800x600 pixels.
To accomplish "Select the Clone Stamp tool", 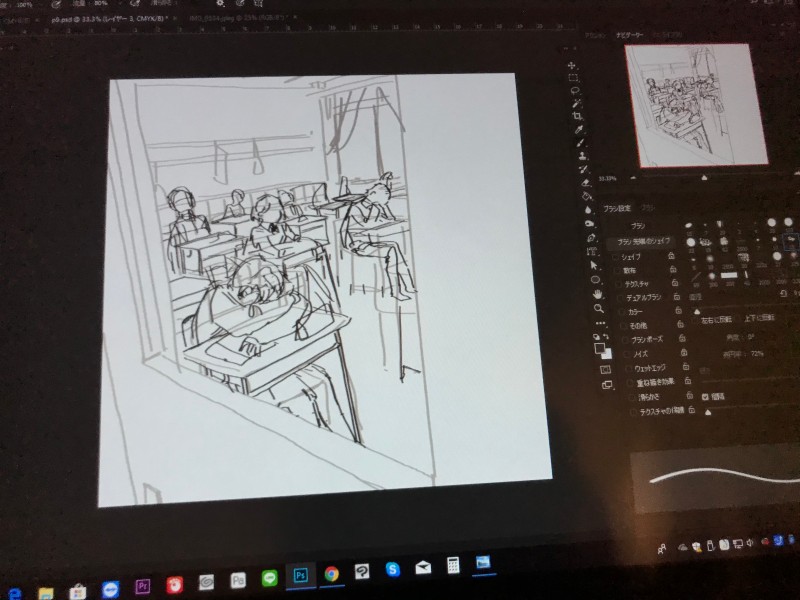I will coord(583,156).
